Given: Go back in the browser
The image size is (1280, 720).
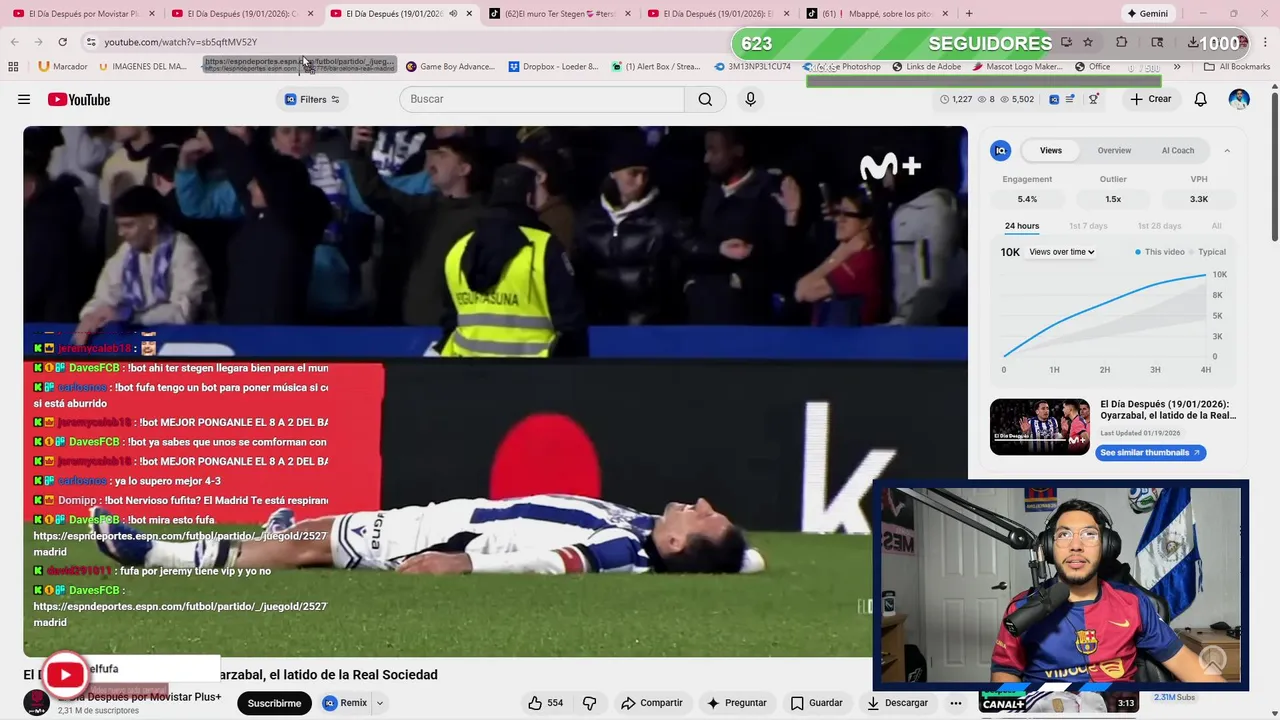Looking at the screenshot, I should coord(14,42).
